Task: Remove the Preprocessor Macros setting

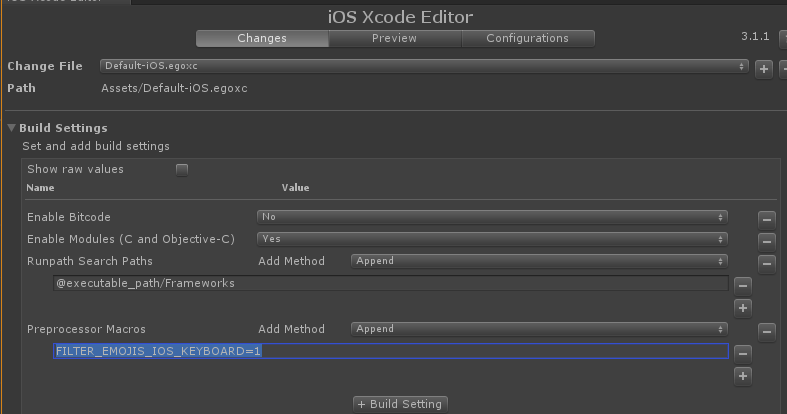Action: point(766,331)
